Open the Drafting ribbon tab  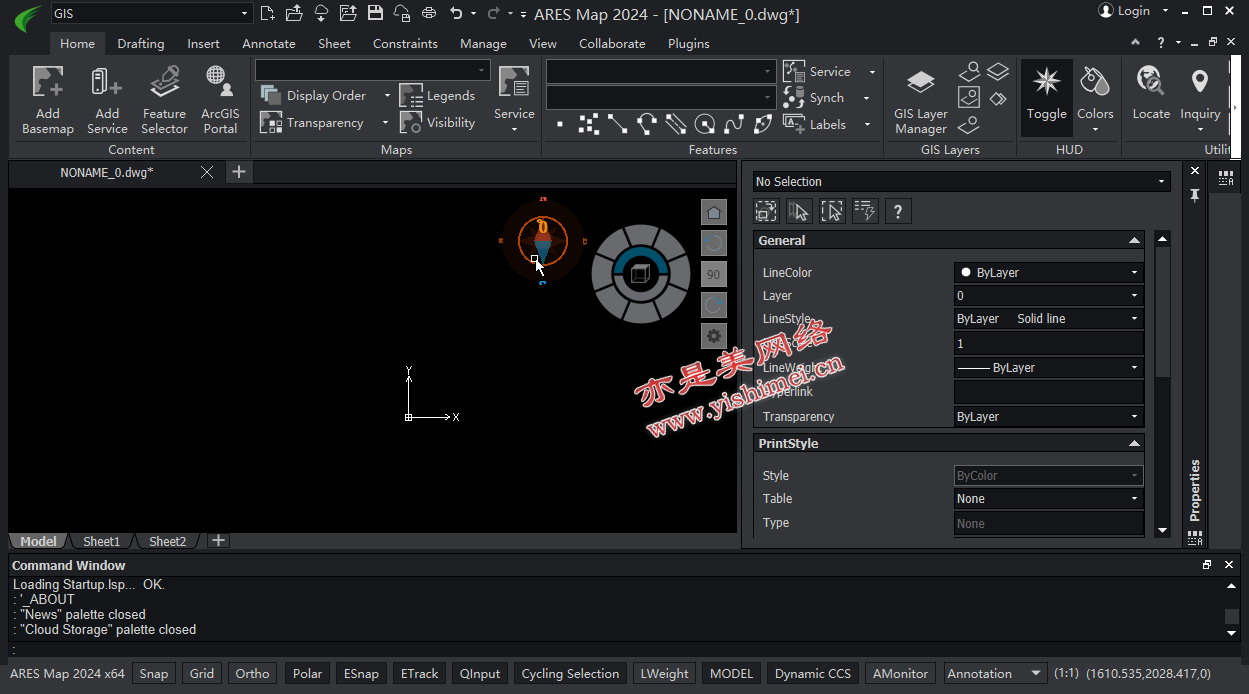tap(140, 43)
